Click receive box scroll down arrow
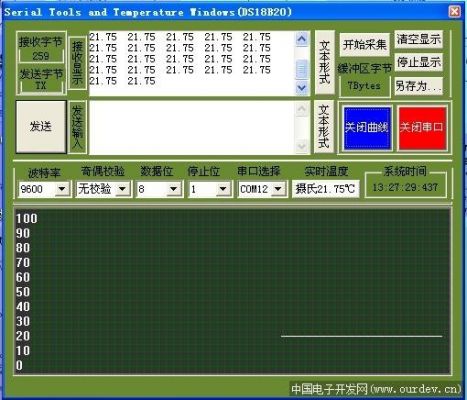This screenshot has height=400, width=467. tap(301, 88)
